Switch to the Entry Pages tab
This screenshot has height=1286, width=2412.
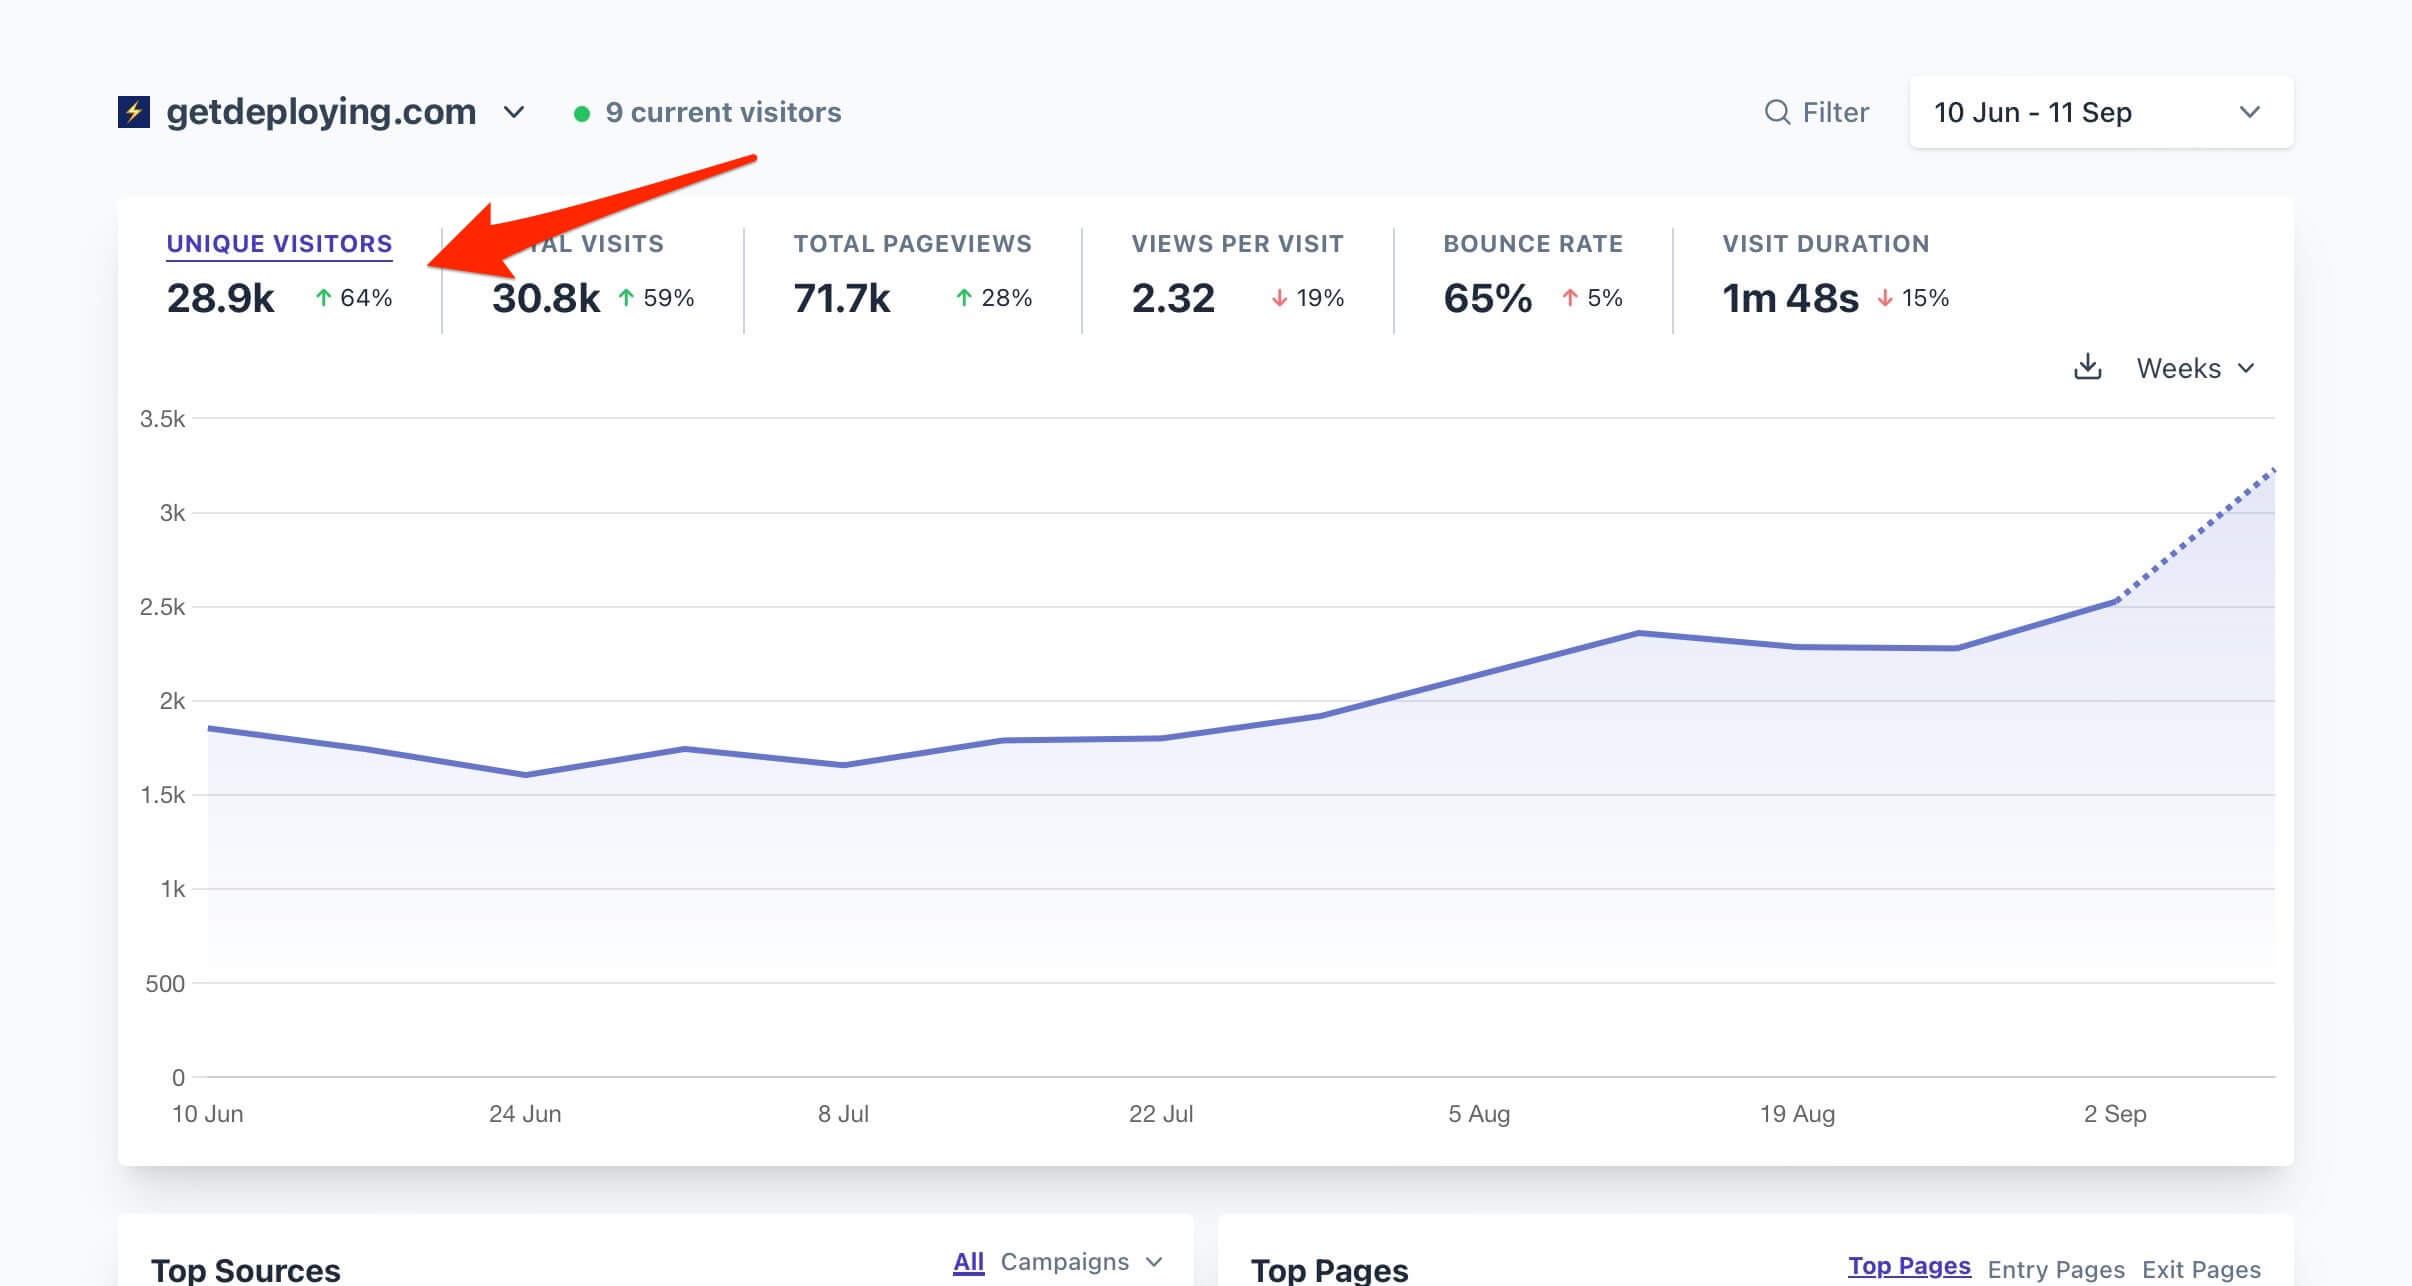pos(2056,1269)
